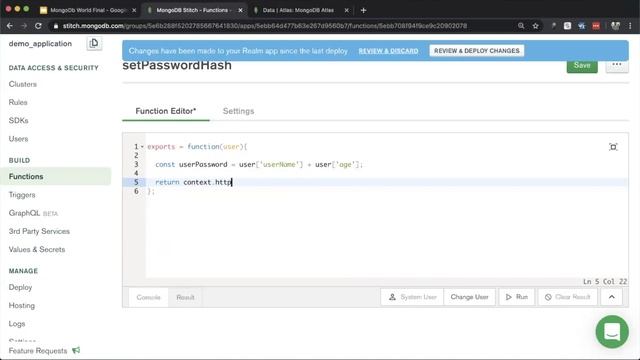Open the three-dots more options menu
Image resolution: width=640 pixels, height=360 pixels.
click(x=617, y=65)
